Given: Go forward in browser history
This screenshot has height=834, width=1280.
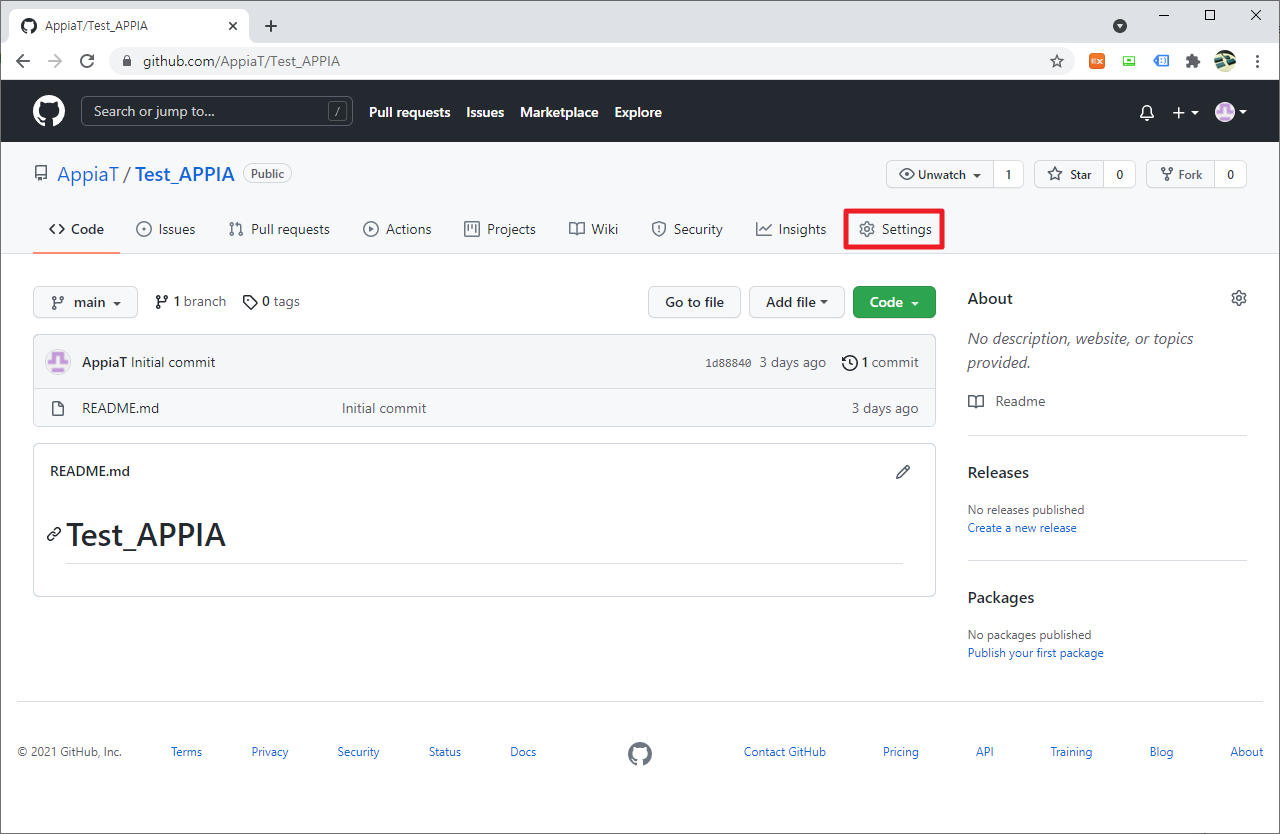Looking at the screenshot, I should coord(55,61).
